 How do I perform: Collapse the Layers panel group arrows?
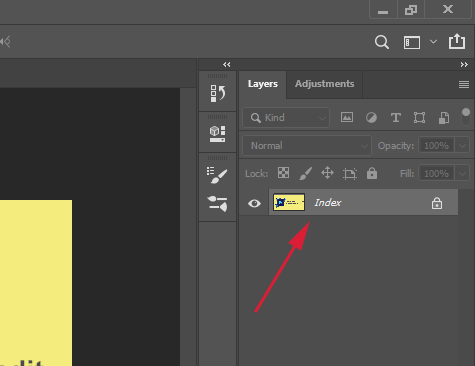(x=464, y=64)
